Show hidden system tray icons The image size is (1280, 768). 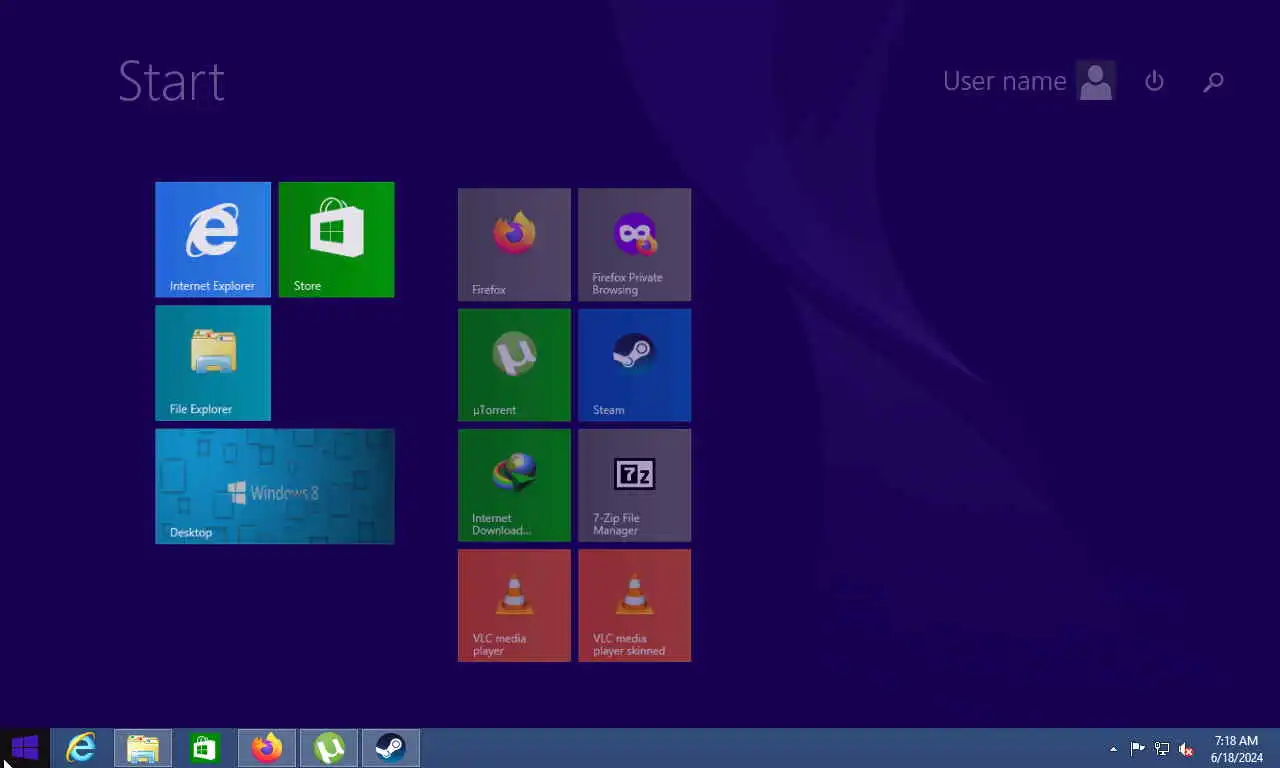(1114, 749)
